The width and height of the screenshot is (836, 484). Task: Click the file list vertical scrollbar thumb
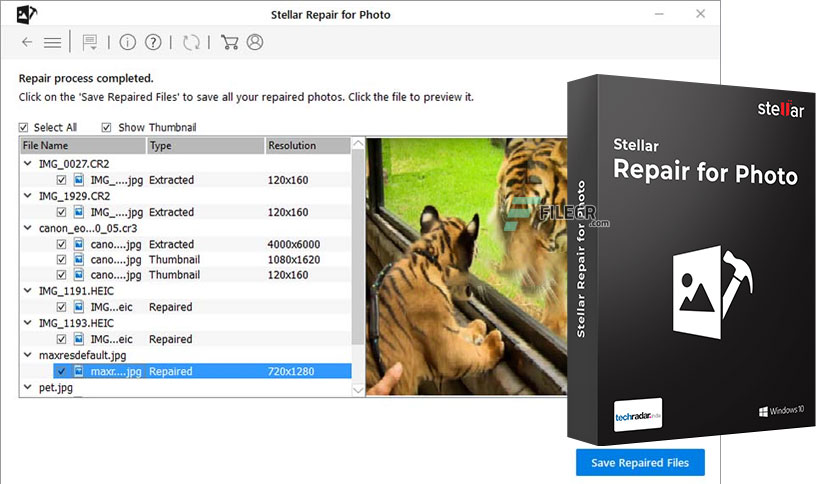tap(358, 247)
